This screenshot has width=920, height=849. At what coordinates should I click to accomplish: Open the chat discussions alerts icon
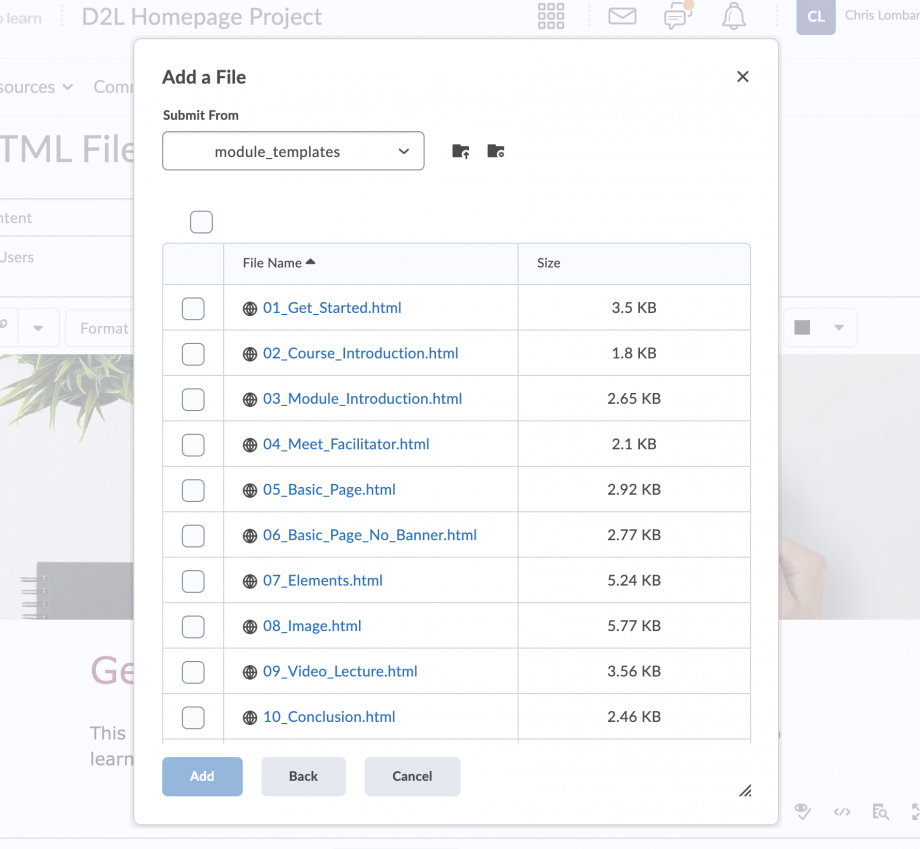pyautogui.click(x=678, y=17)
